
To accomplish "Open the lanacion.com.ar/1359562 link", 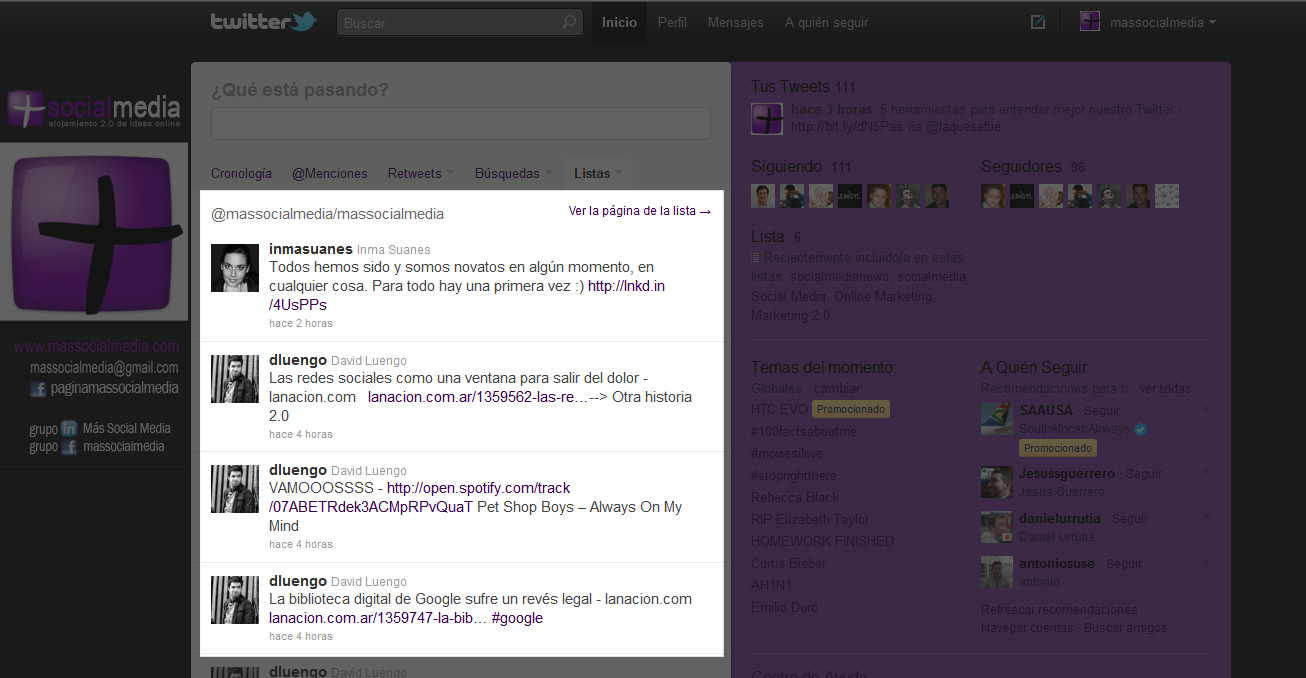I will click(x=477, y=397).
